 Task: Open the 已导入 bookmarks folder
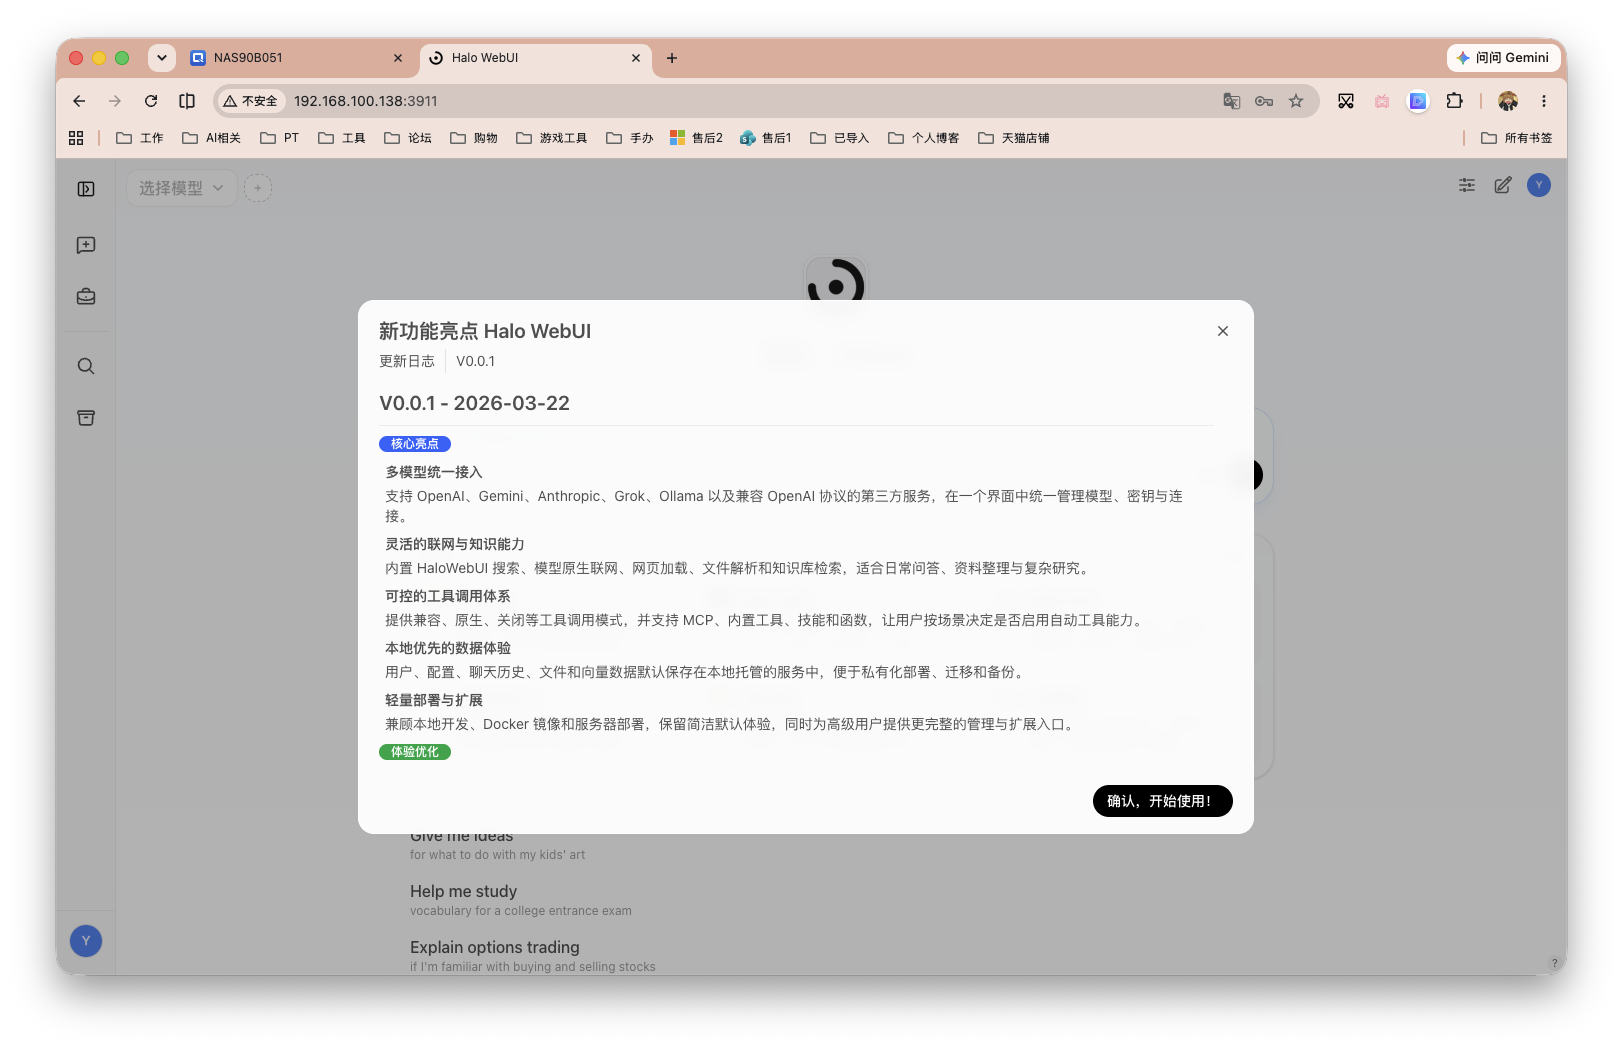click(x=840, y=138)
